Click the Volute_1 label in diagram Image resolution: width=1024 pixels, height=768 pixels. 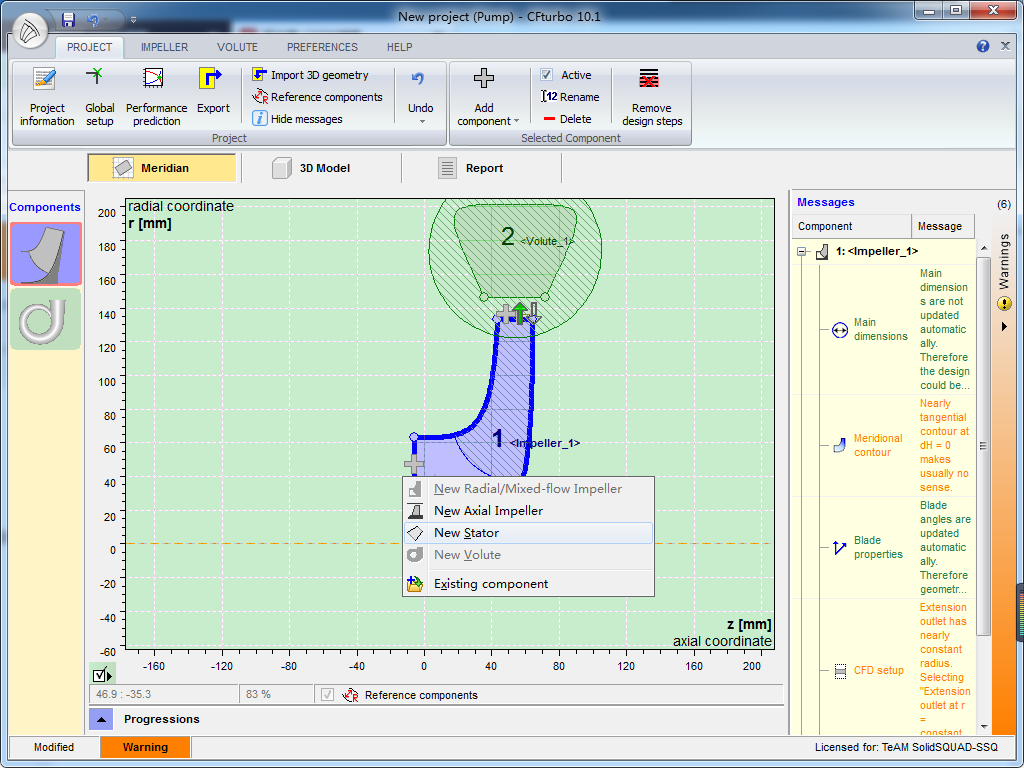[547, 241]
